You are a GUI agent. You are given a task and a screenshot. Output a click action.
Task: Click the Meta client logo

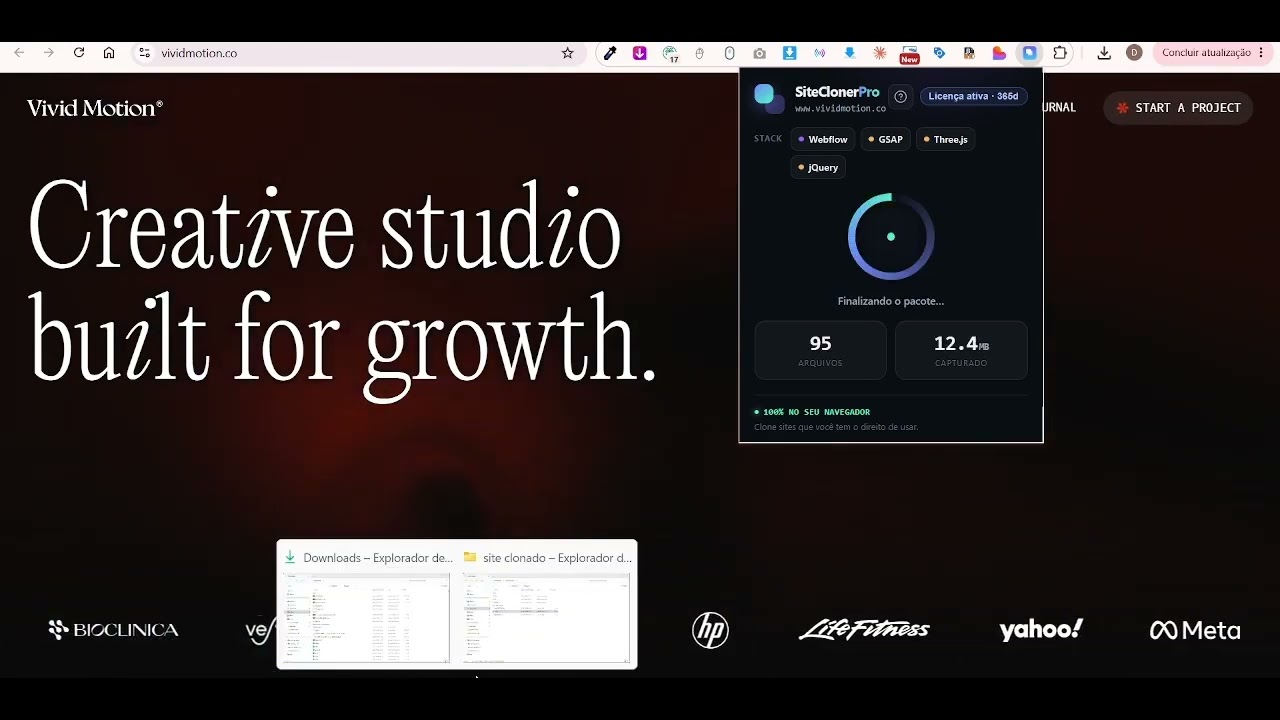click(x=1195, y=630)
